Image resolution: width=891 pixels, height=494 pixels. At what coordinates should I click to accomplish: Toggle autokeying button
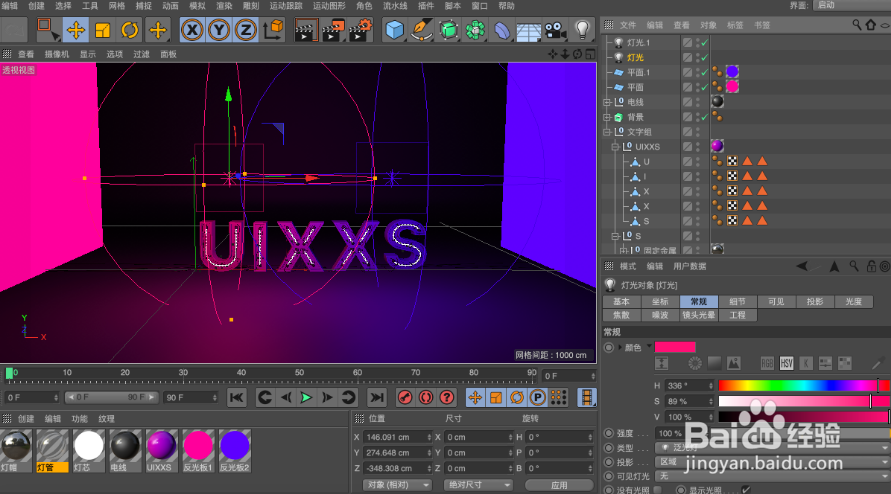click(426, 397)
